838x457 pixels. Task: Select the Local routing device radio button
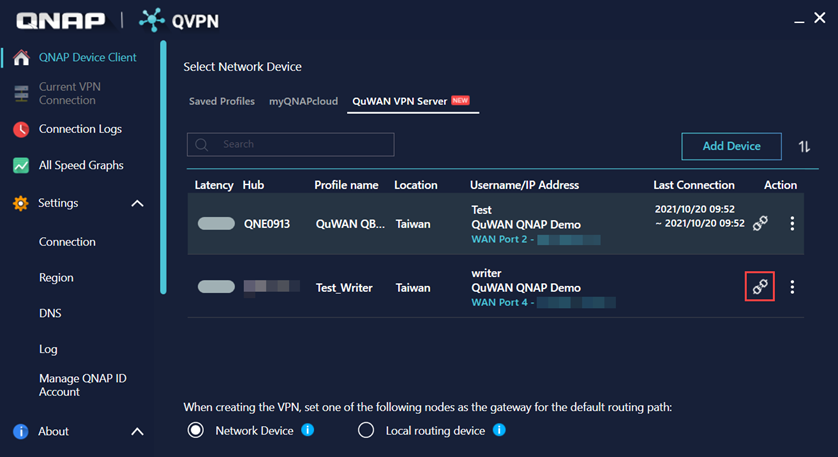tap(366, 430)
